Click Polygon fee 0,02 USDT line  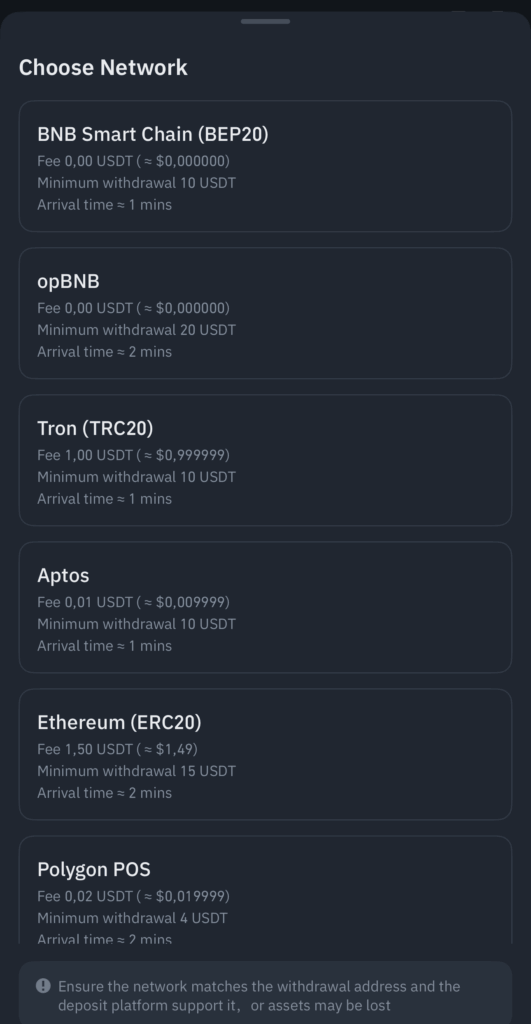click(x=133, y=895)
